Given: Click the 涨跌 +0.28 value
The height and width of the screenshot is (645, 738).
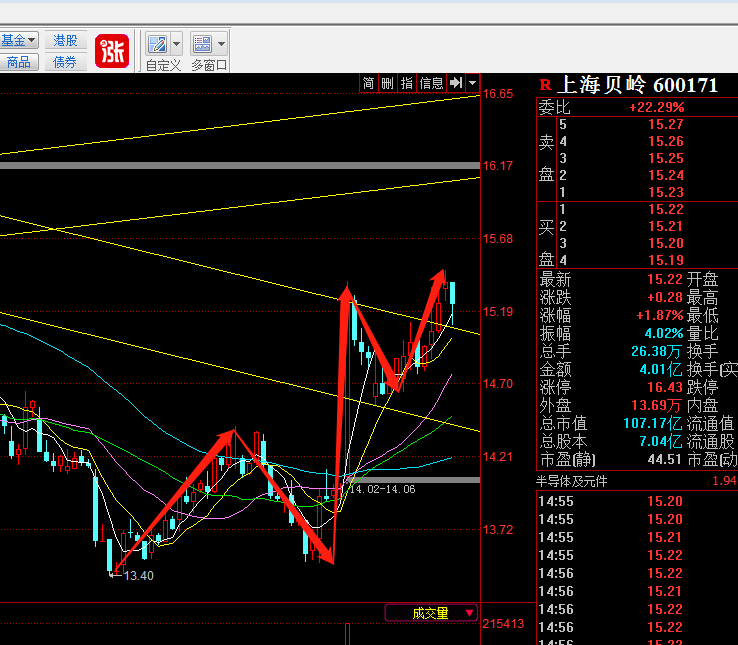Looking at the screenshot, I should pyautogui.click(x=665, y=297).
